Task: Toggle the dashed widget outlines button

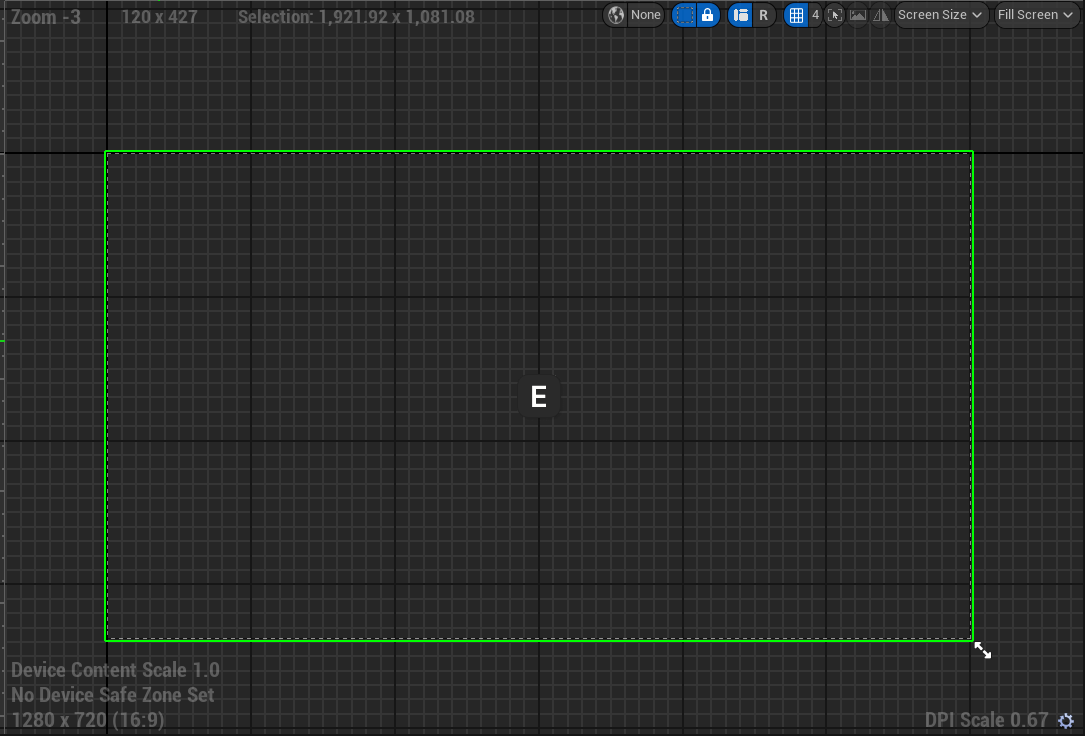Action: [x=684, y=15]
